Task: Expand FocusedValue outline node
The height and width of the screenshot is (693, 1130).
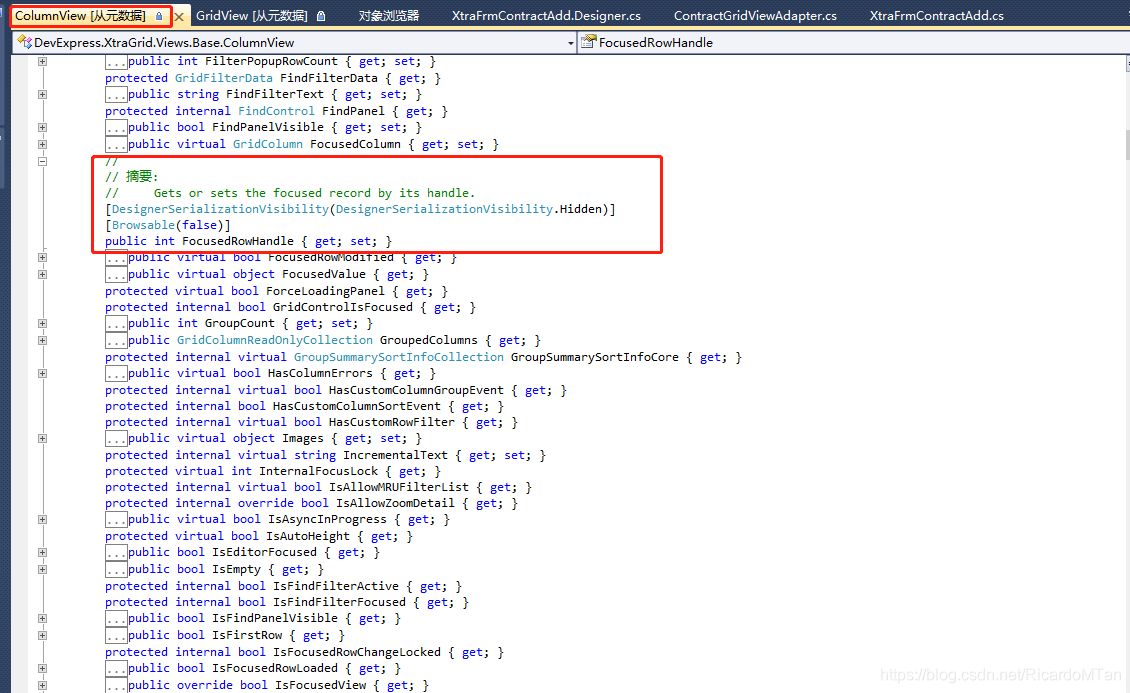Action: 43,274
